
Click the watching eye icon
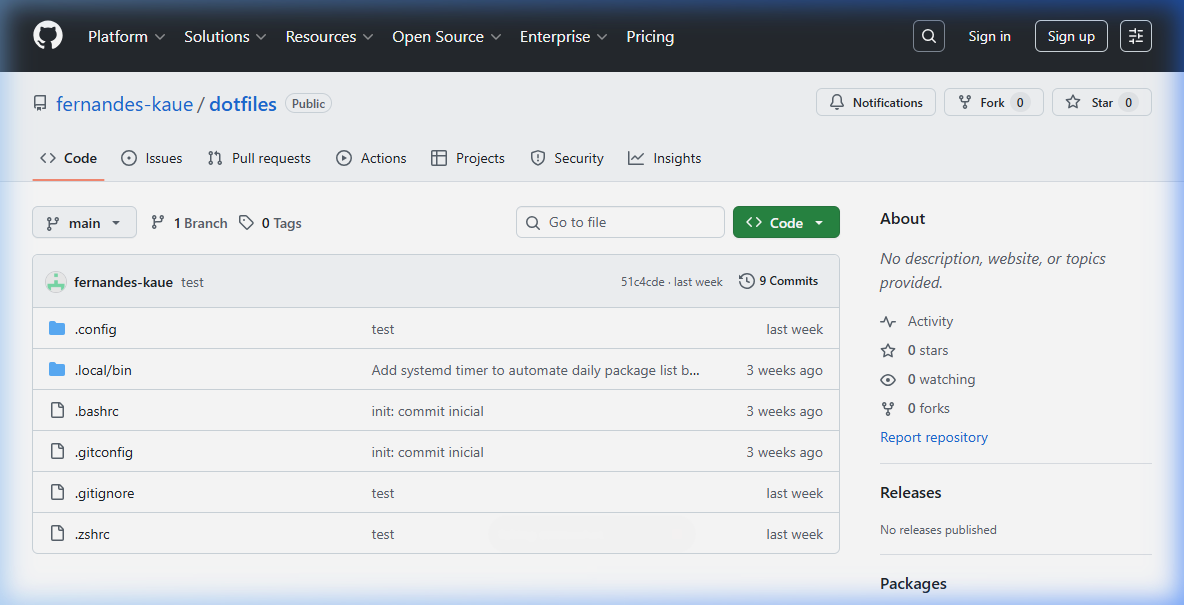click(x=888, y=379)
